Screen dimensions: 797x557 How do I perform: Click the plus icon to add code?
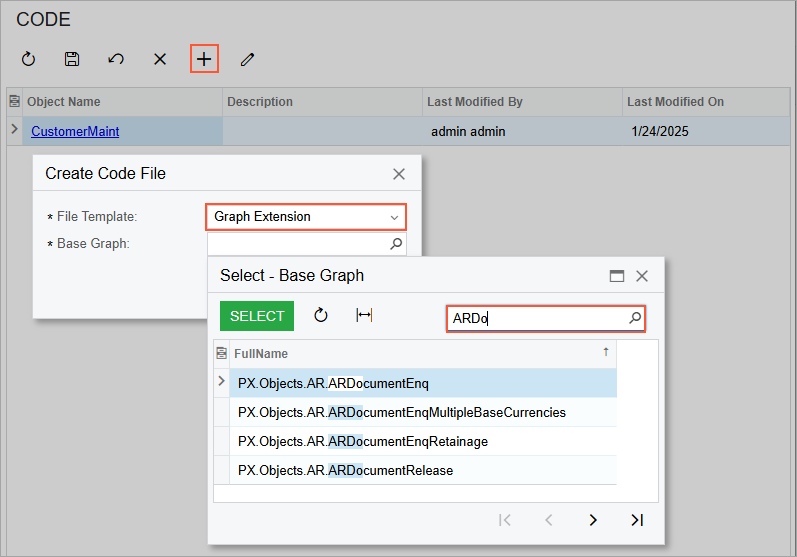[204, 59]
